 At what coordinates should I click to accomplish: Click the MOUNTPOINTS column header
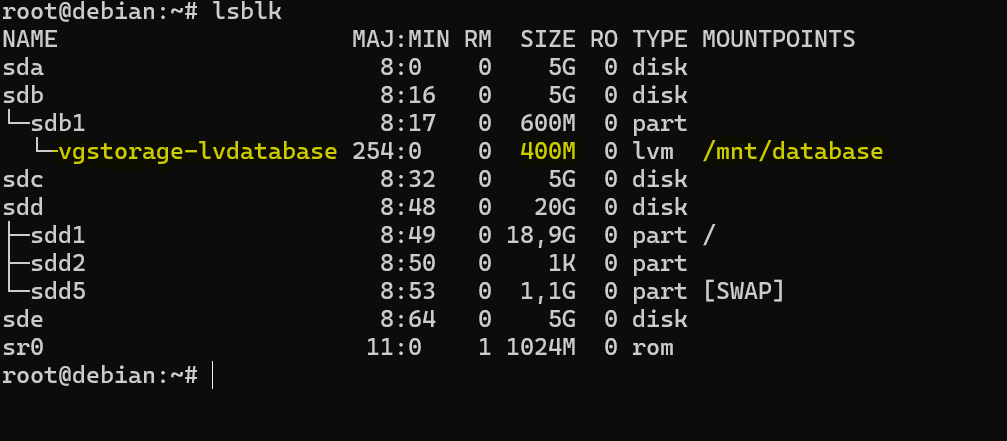(778, 40)
